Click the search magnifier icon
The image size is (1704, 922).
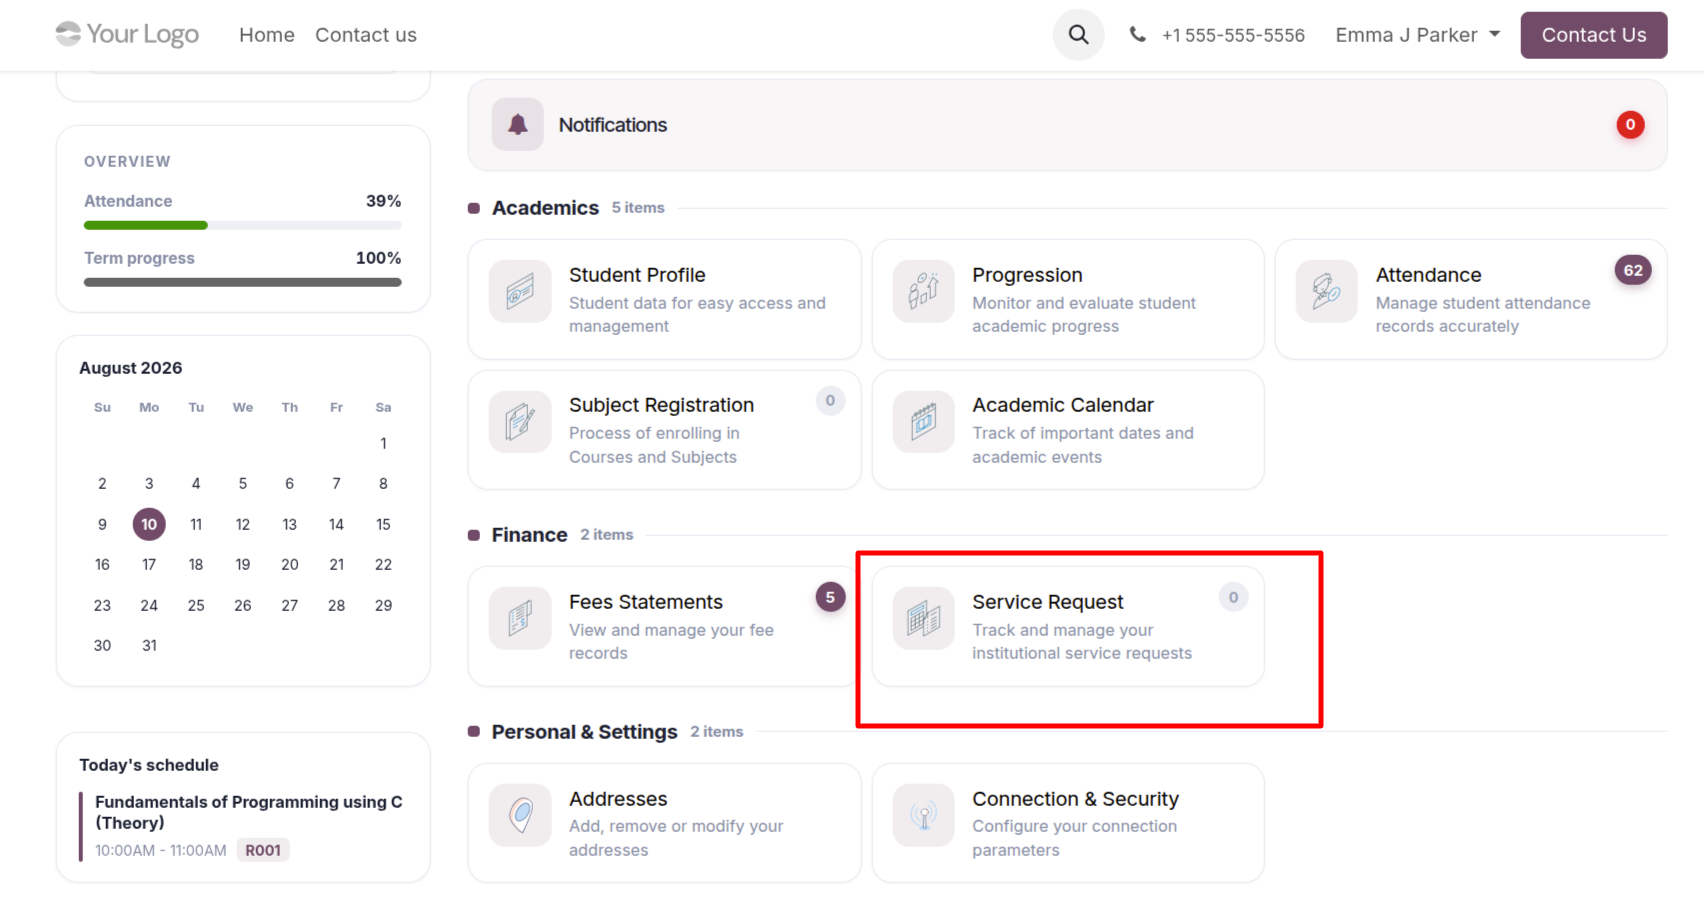pyautogui.click(x=1078, y=35)
